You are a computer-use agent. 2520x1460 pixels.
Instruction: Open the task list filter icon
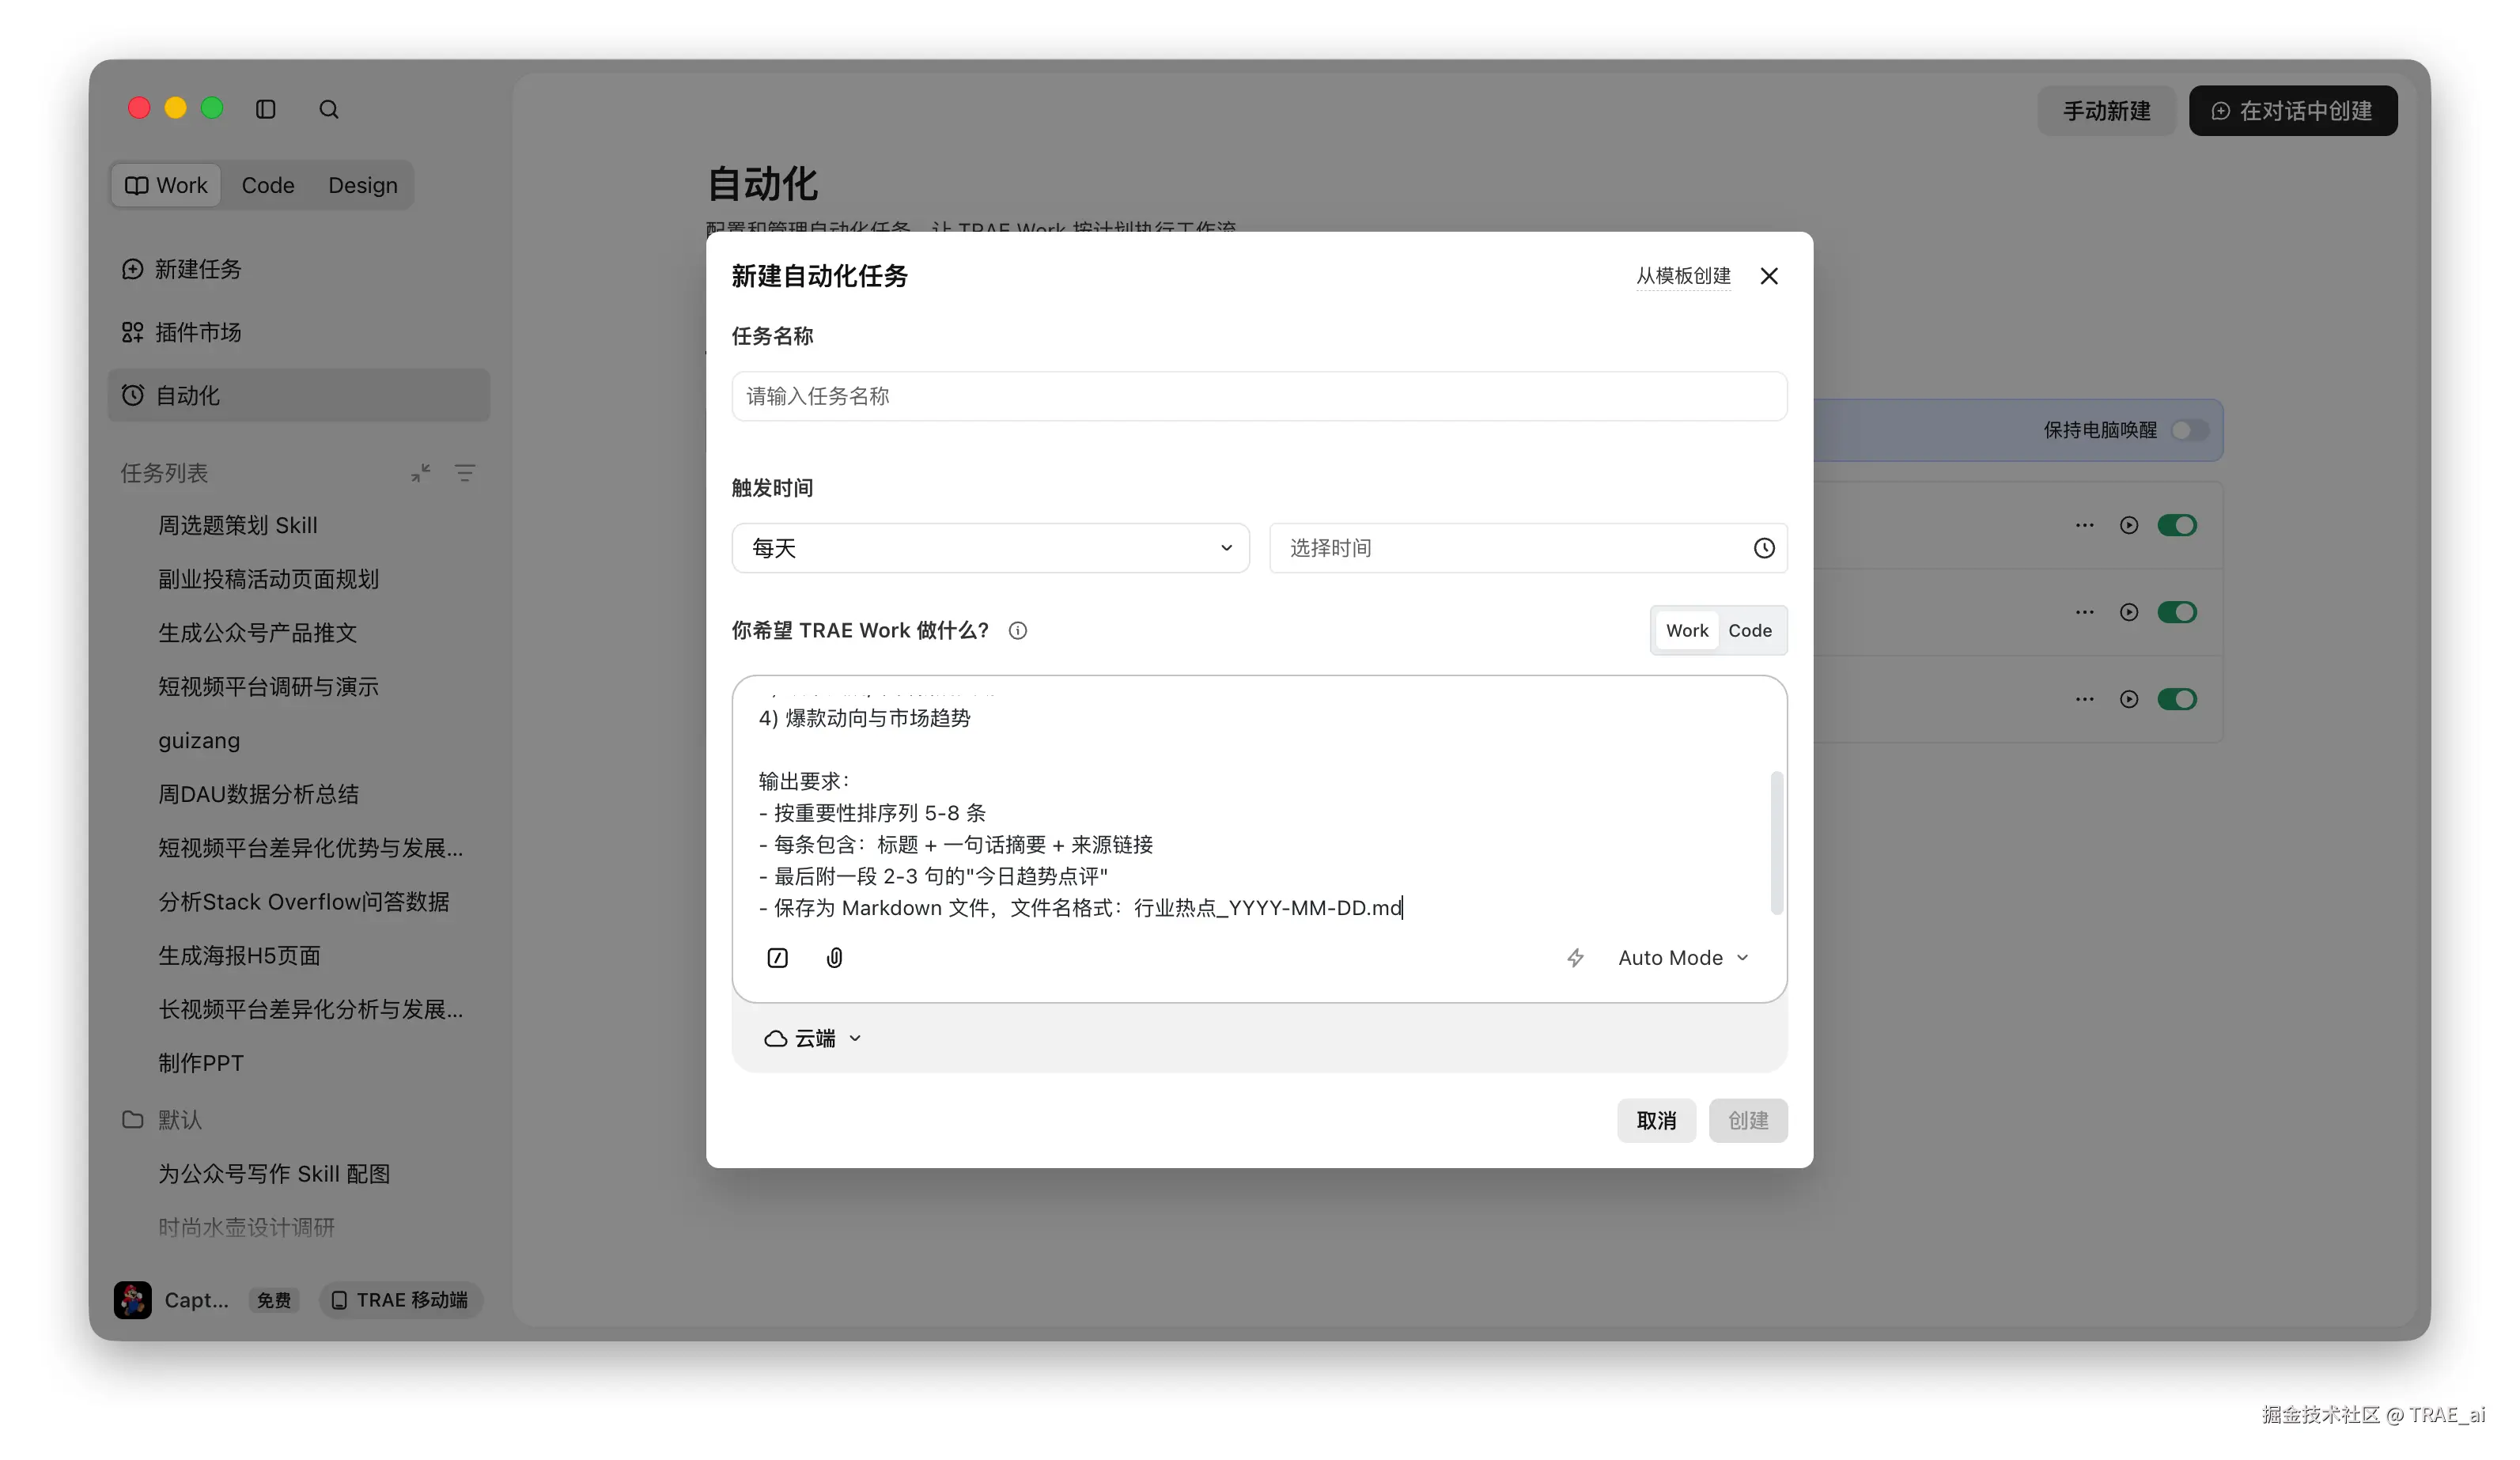[465, 473]
